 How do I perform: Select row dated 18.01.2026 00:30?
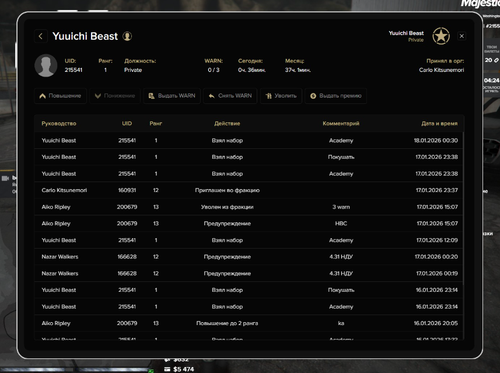click(249, 140)
